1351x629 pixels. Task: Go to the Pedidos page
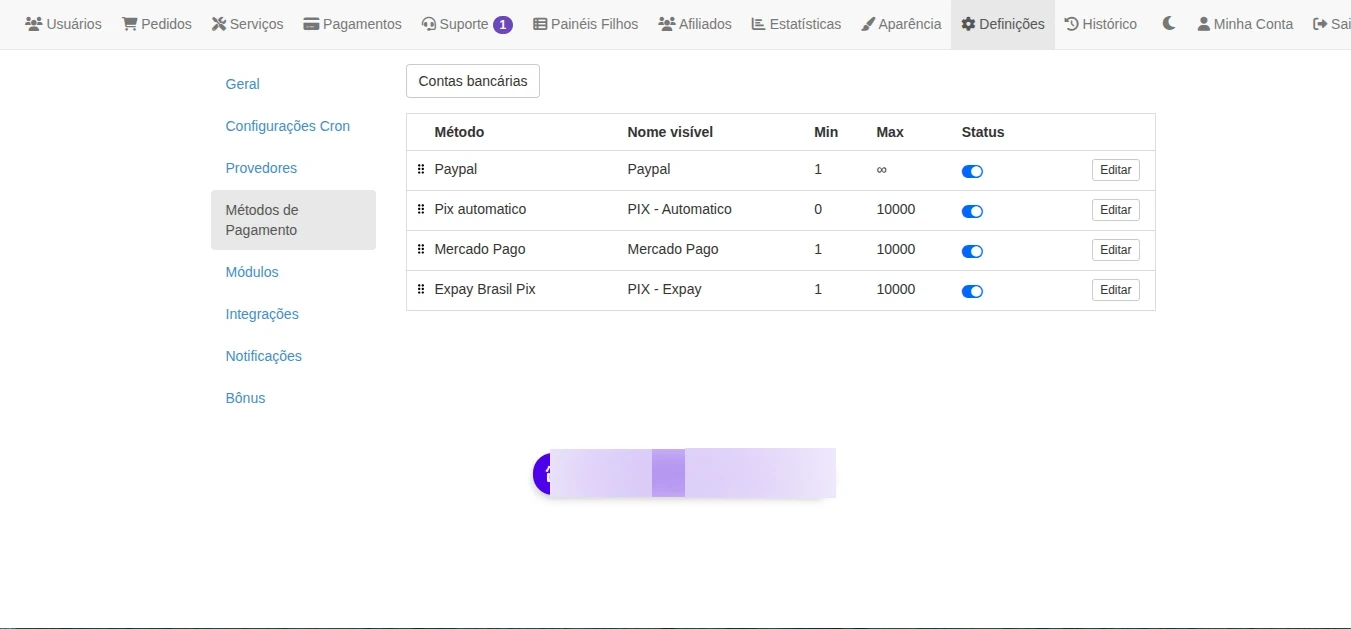(157, 24)
